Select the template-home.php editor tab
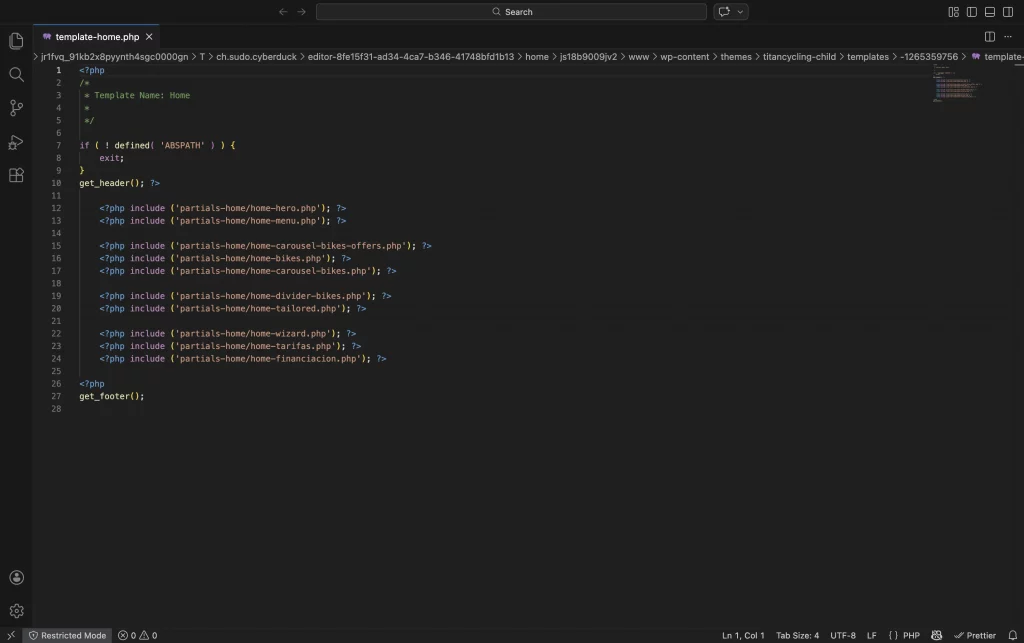The image size is (1024, 643). (96, 34)
